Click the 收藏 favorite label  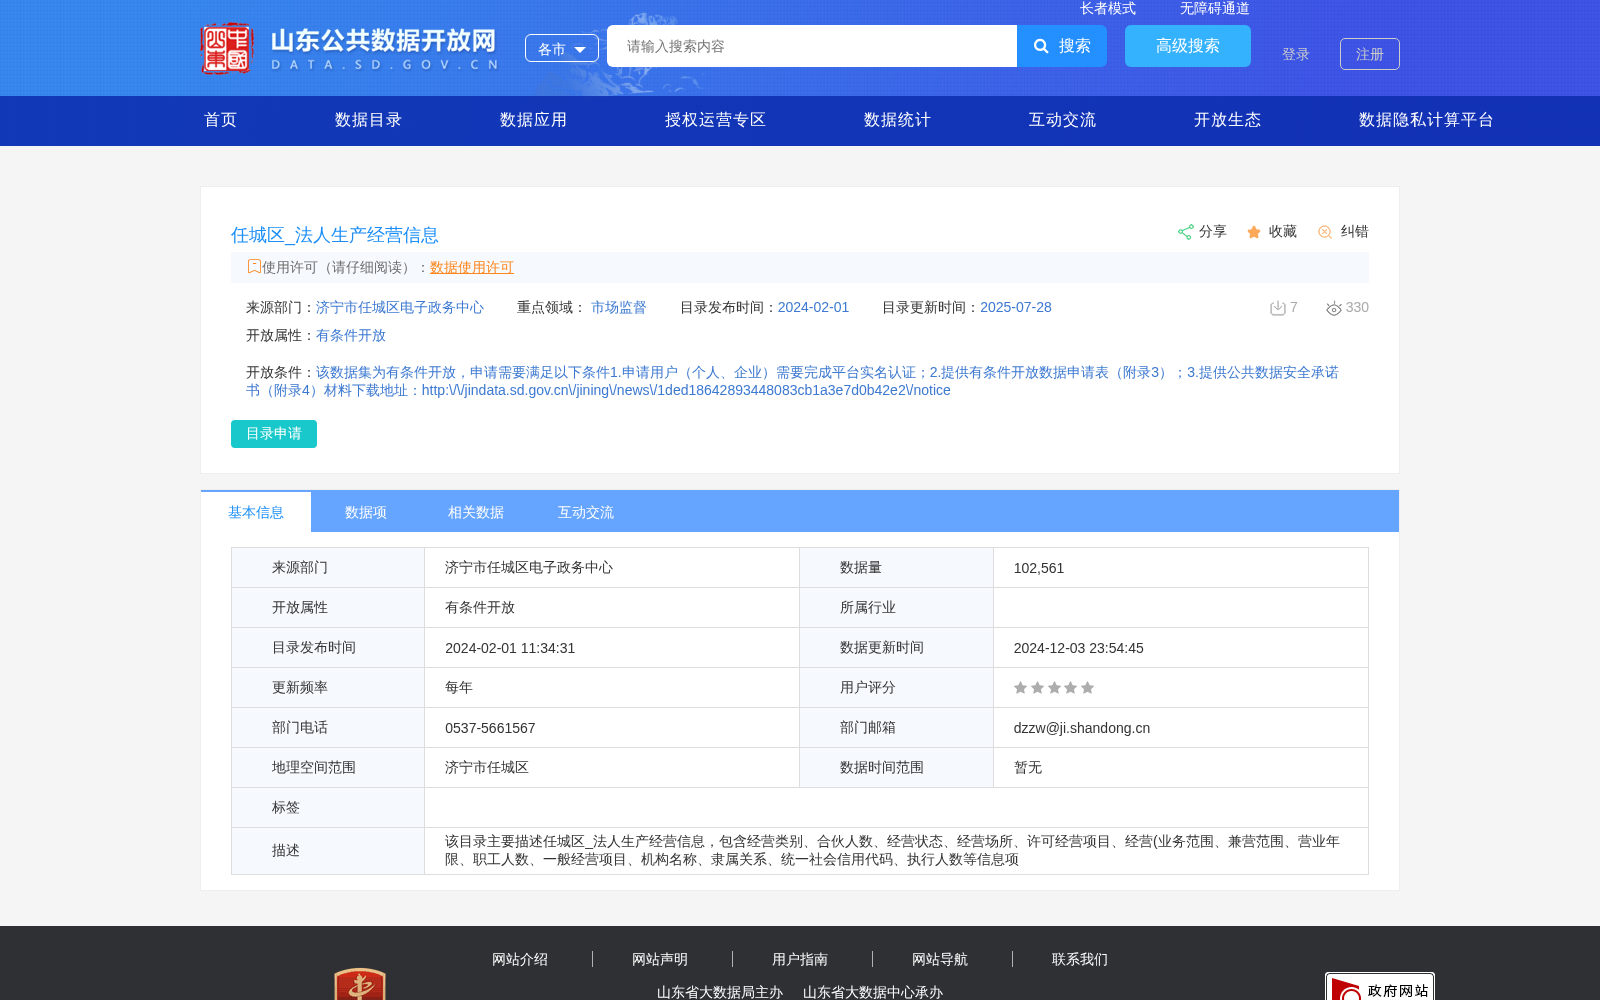tap(1283, 231)
